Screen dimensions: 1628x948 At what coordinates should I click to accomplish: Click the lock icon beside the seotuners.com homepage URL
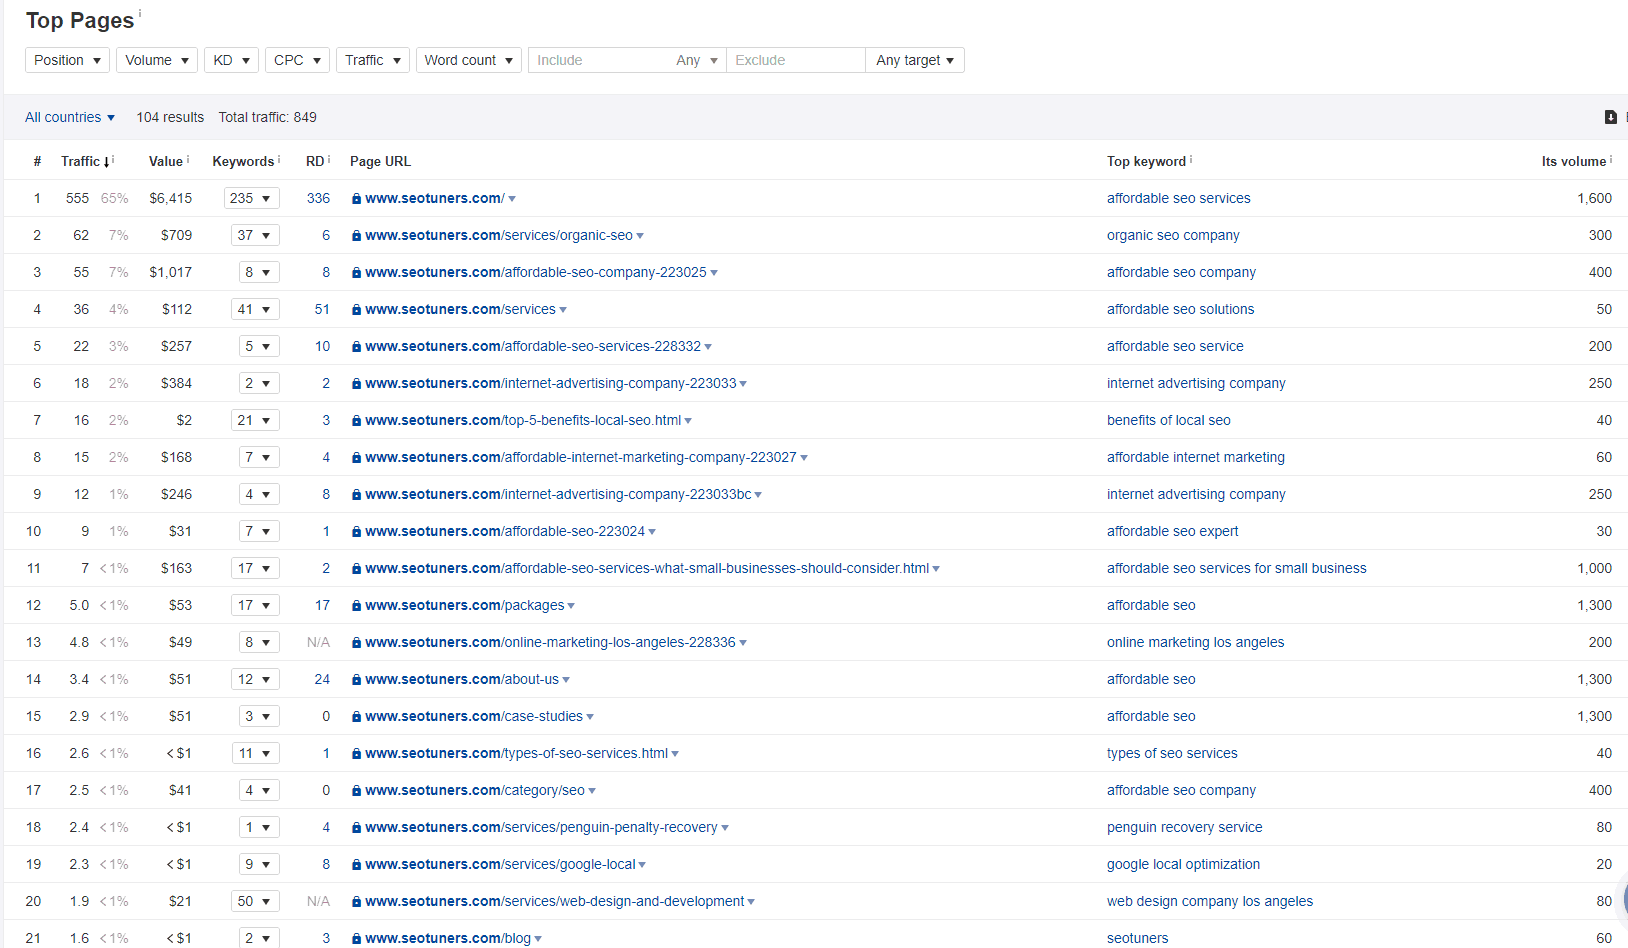[x=355, y=198]
